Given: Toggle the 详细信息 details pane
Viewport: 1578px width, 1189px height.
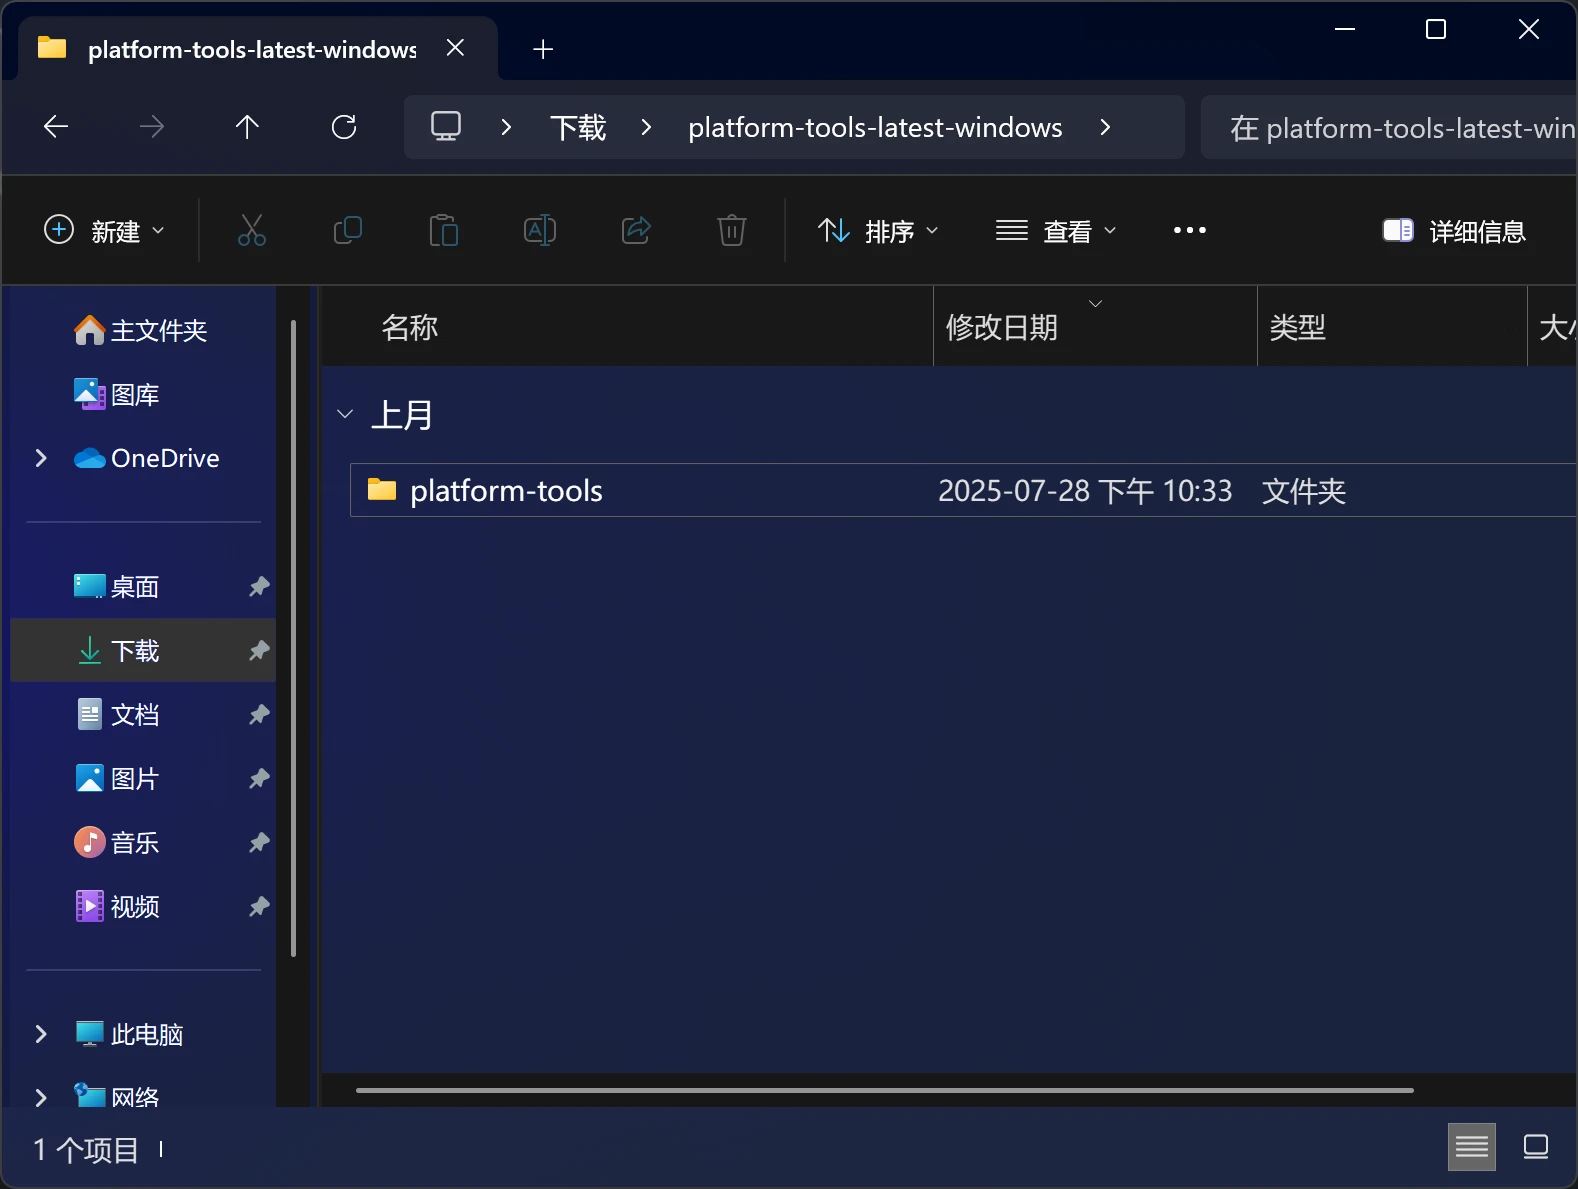Looking at the screenshot, I should click(x=1454, y=231).
